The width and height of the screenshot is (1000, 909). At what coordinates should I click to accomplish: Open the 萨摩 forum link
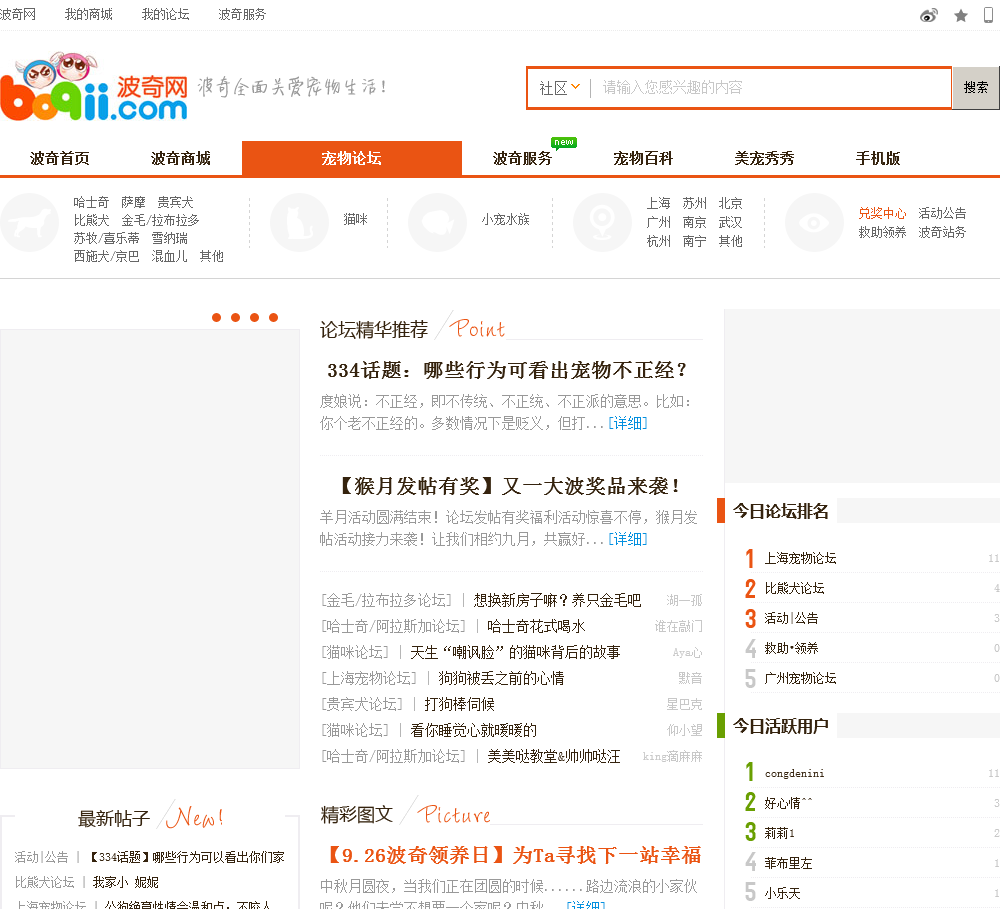[x=133, y=202]
